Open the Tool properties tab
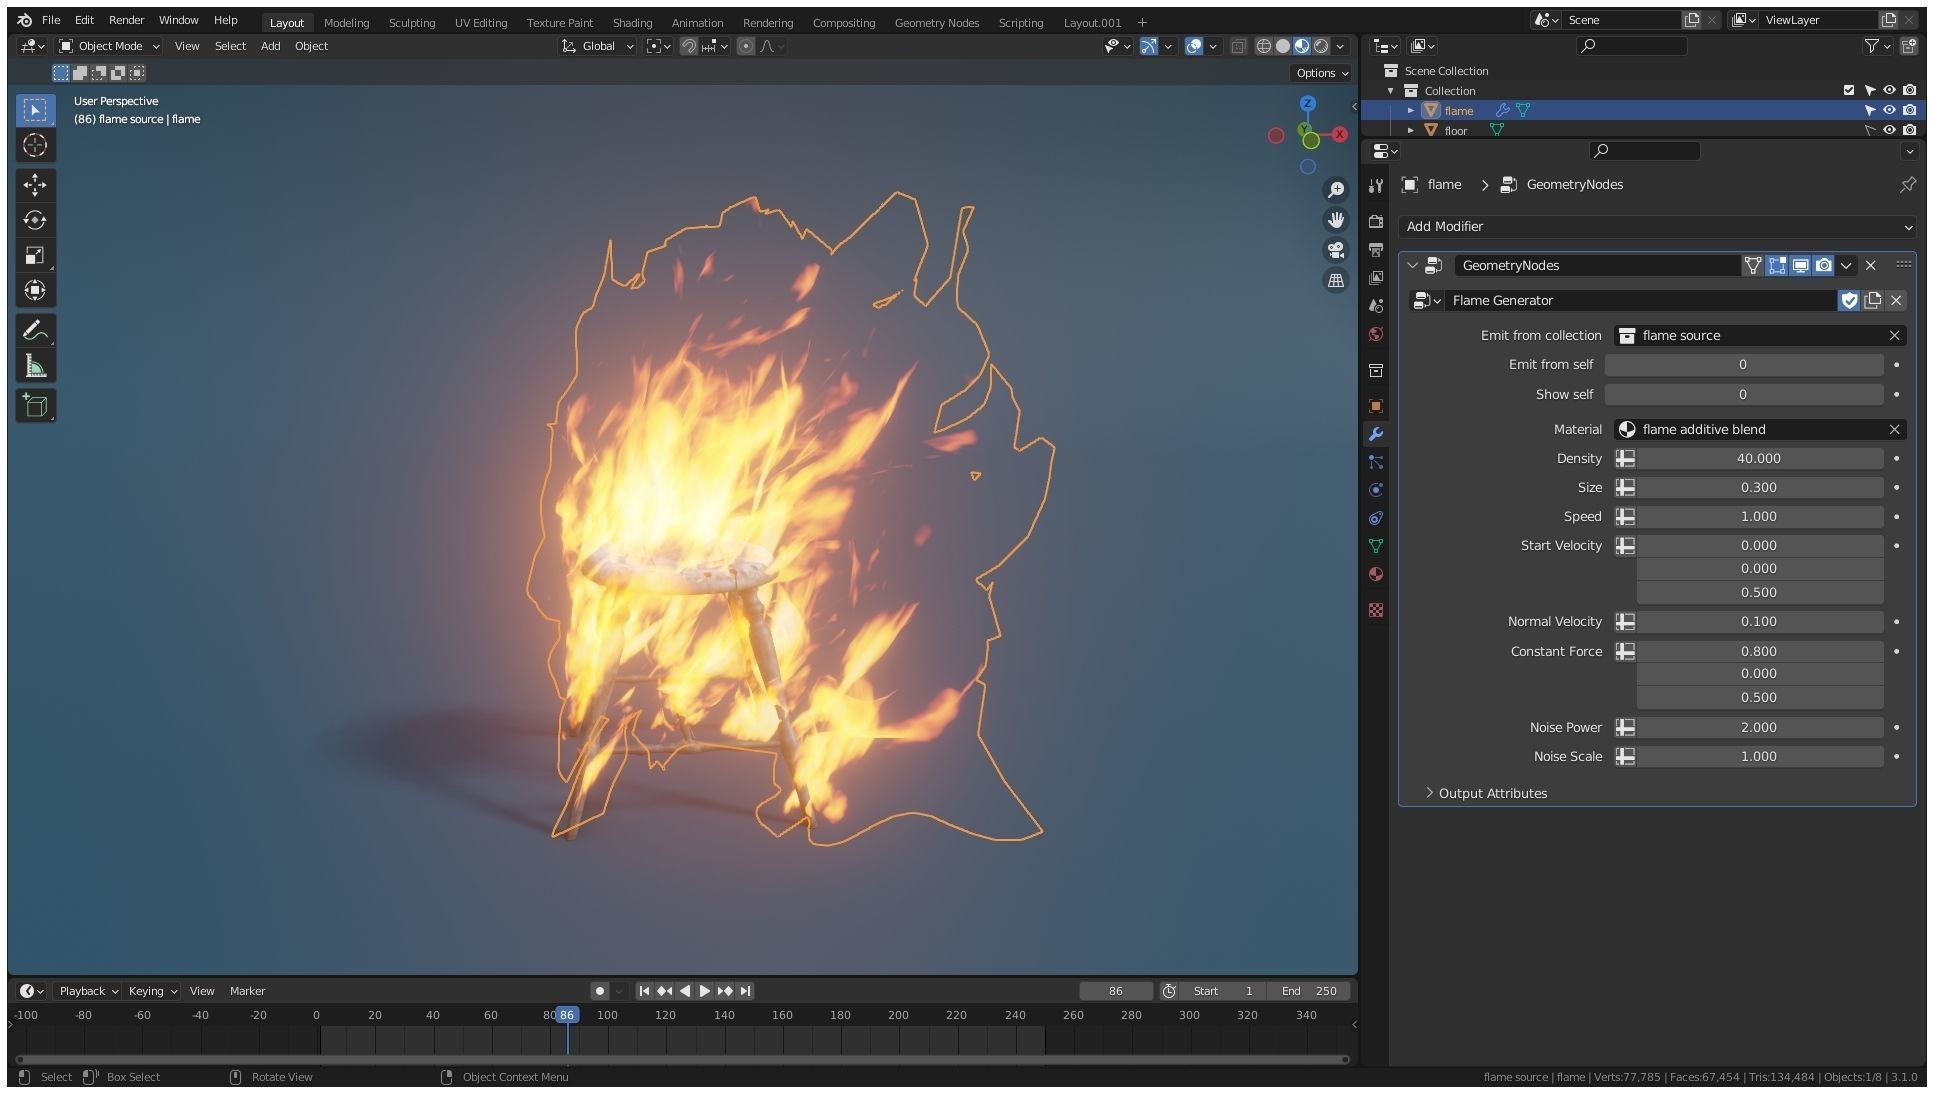 (1376, 186)
